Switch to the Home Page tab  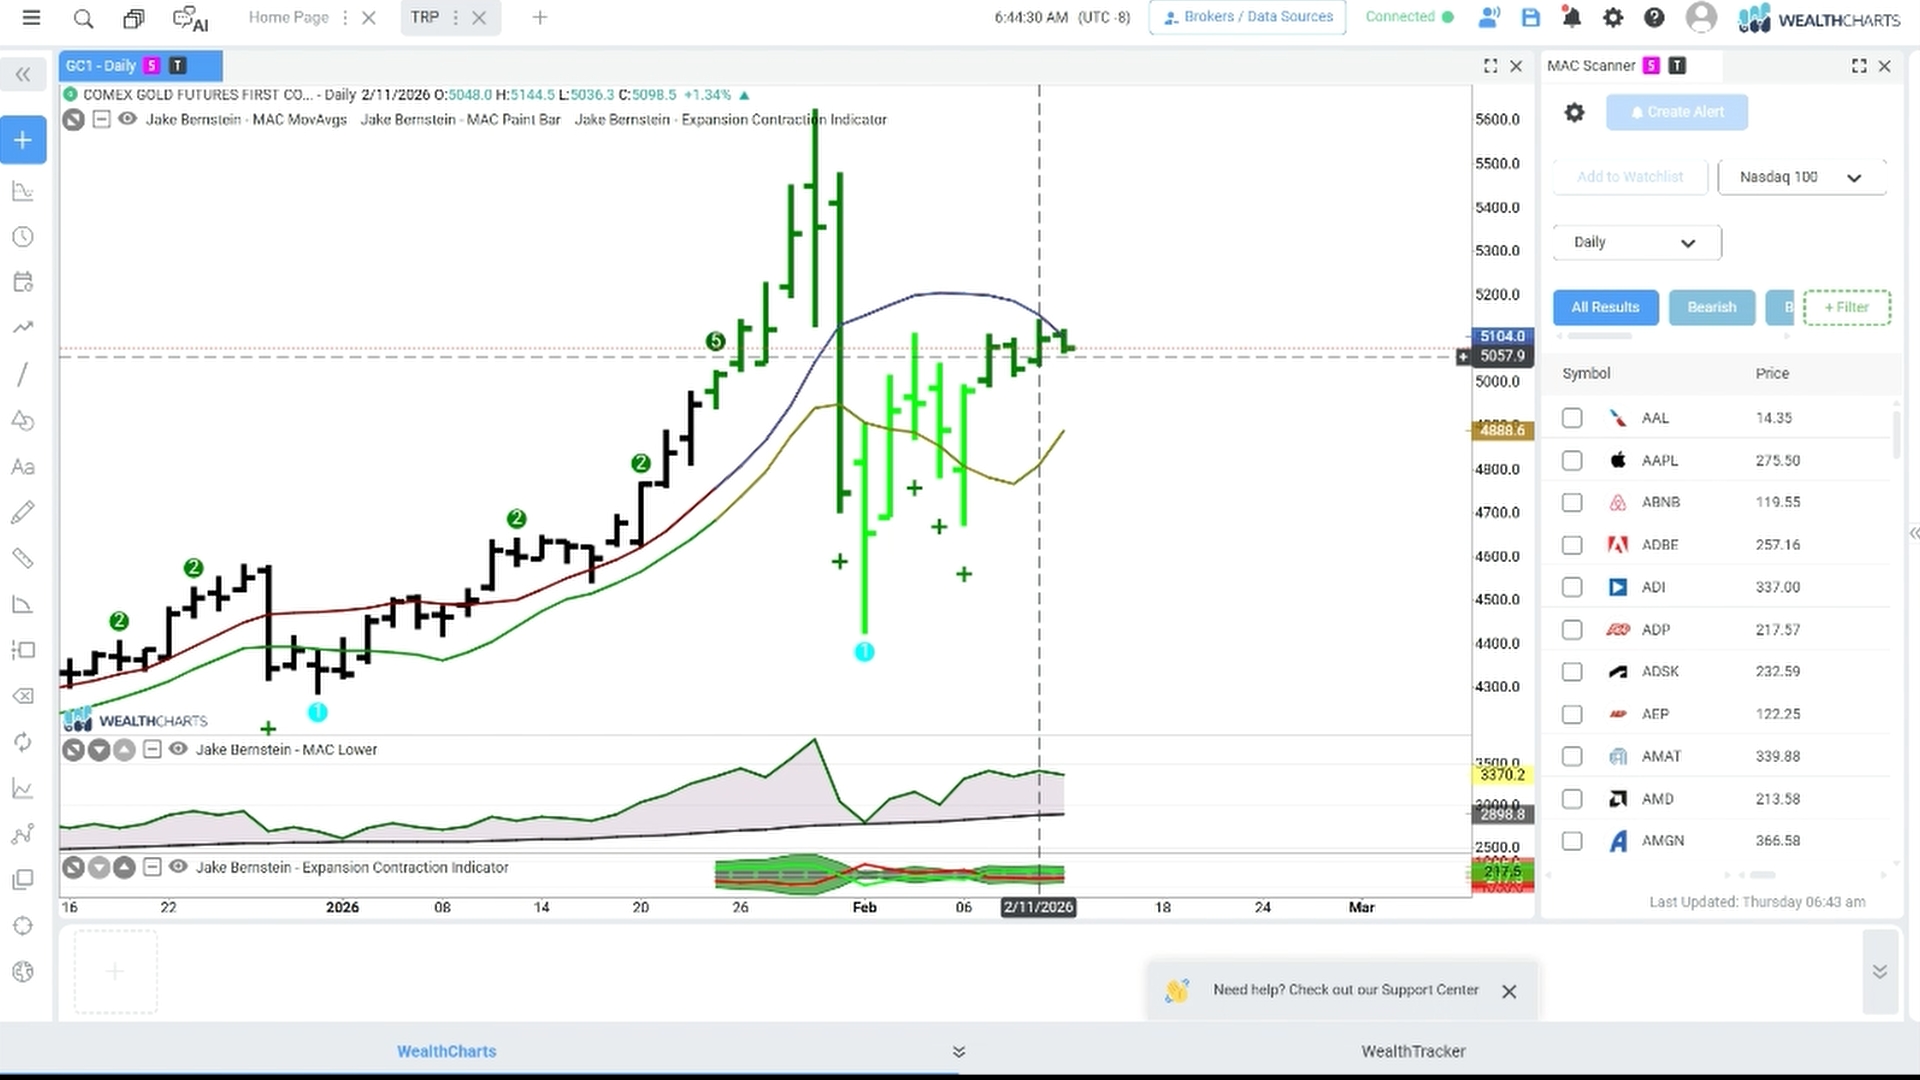point(288,17)
